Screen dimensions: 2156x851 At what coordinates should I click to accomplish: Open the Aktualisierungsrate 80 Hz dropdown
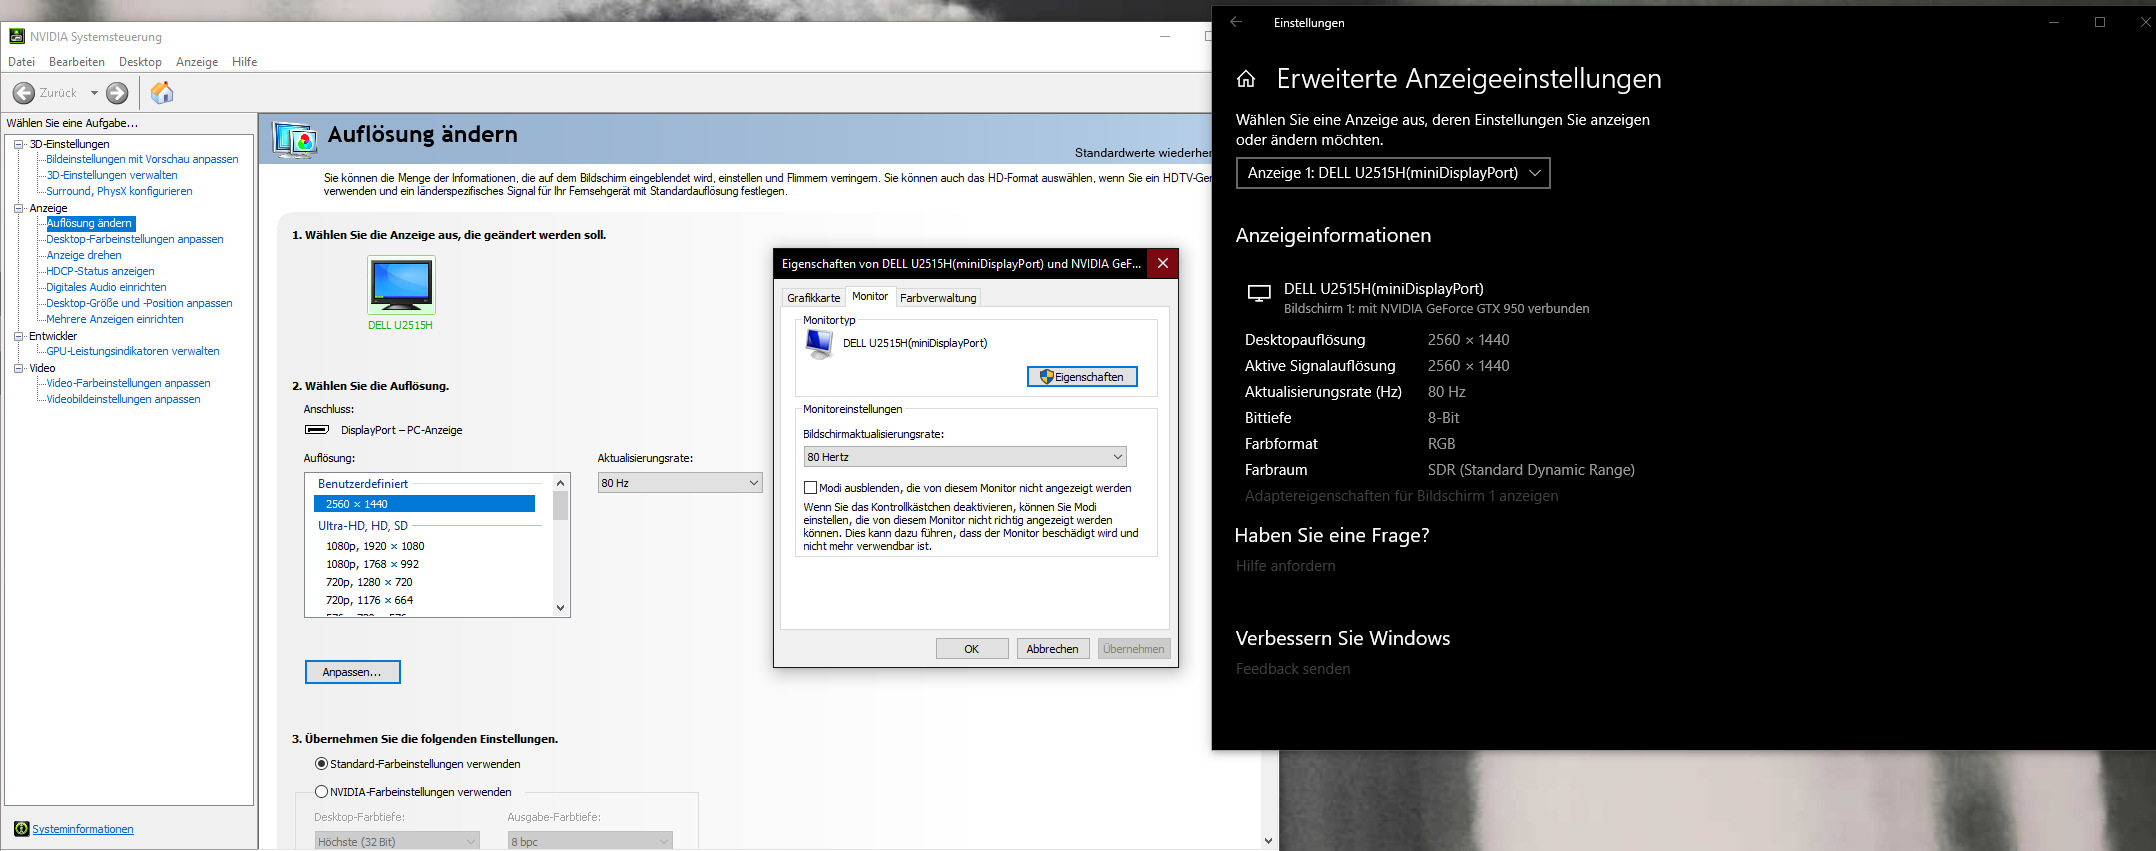click(680, 483)
